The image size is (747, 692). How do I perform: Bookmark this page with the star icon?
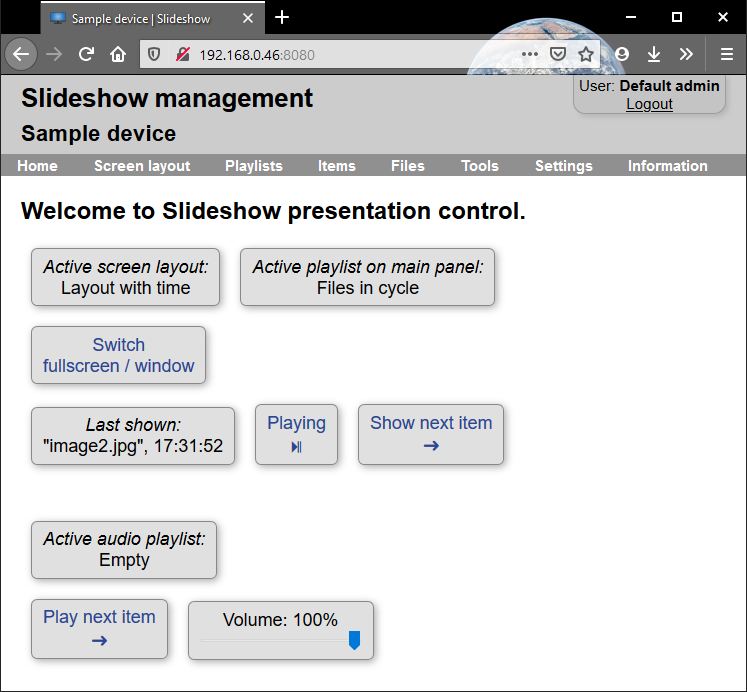(586, 54)
